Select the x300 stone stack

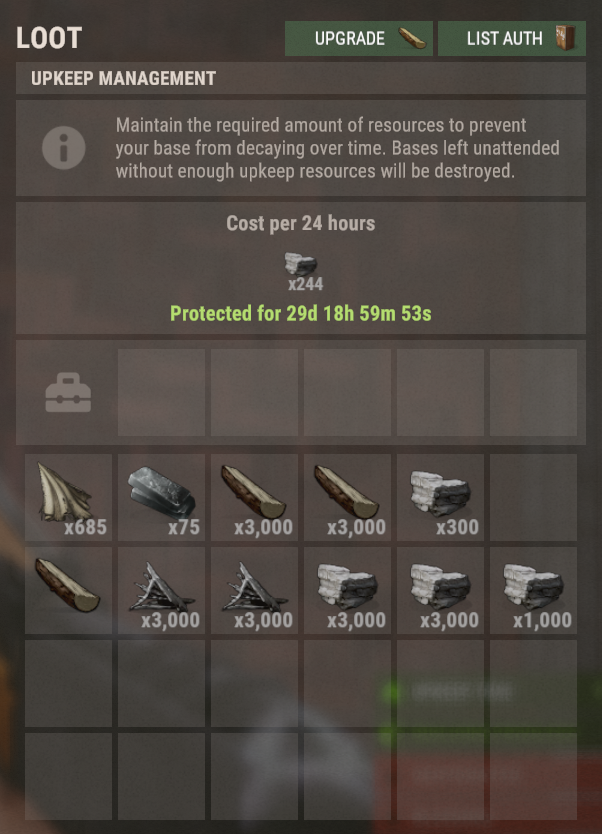pyautogui.click(x=440, y=497)
